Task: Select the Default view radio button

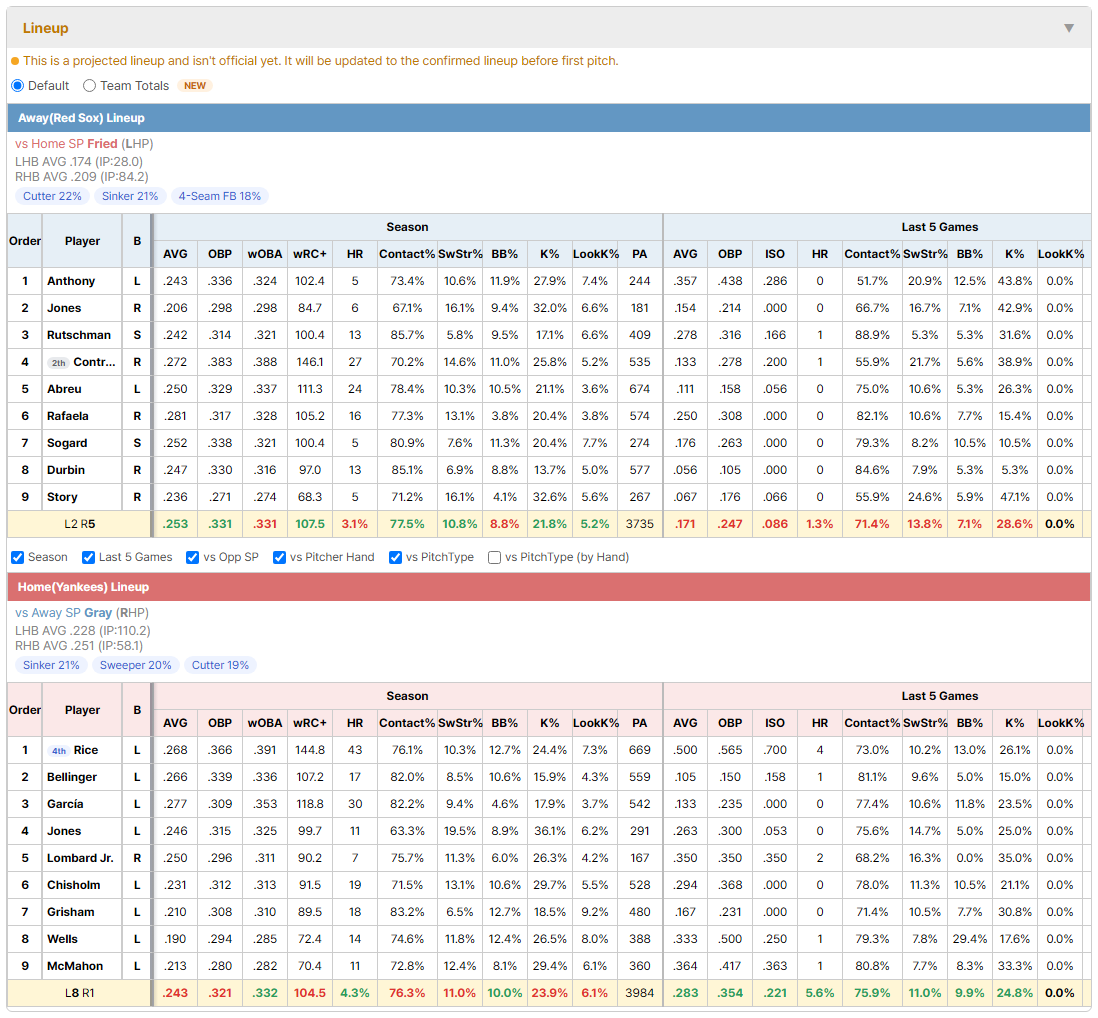Action: pyautogui.click(x=18, y=85)
